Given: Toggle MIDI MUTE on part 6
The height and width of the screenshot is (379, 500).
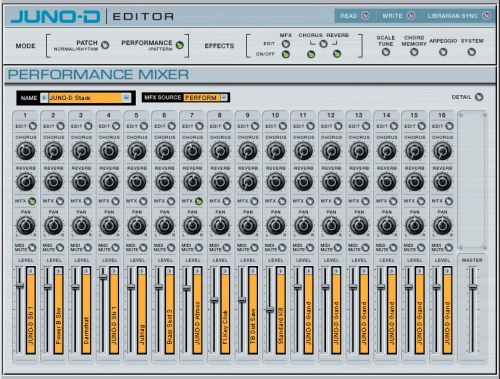Looking at the screenshot, I should [x=171, y=248].
